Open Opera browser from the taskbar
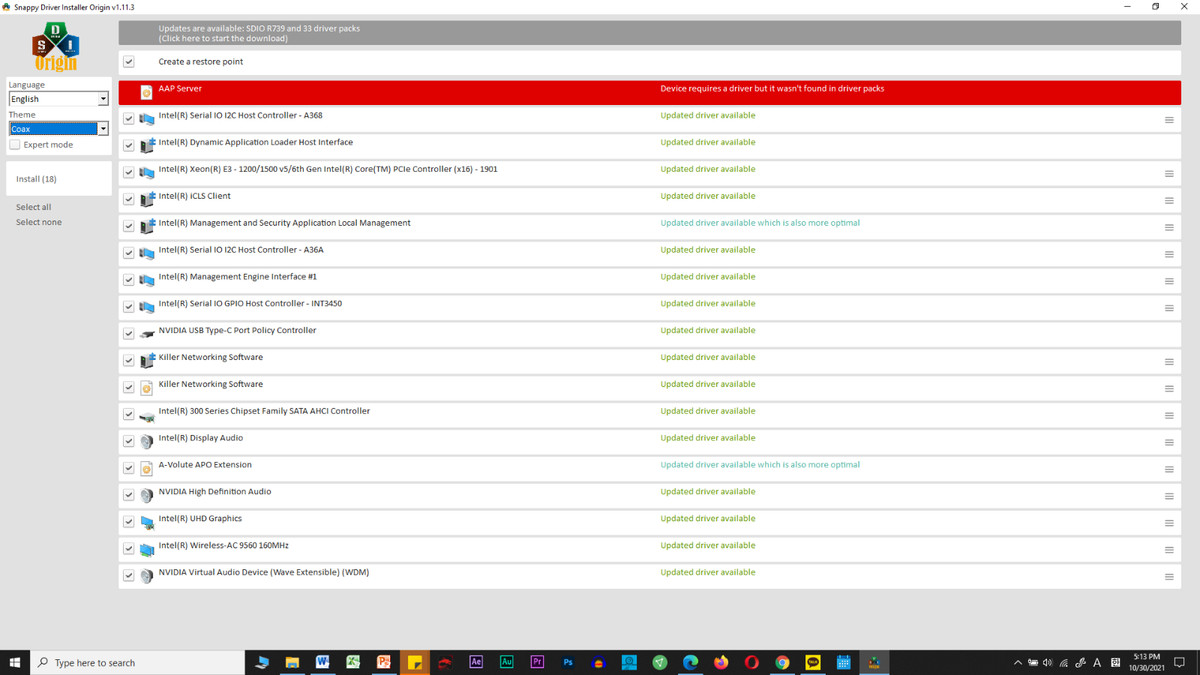This screenshot has height=675, width=1200. 752,662
